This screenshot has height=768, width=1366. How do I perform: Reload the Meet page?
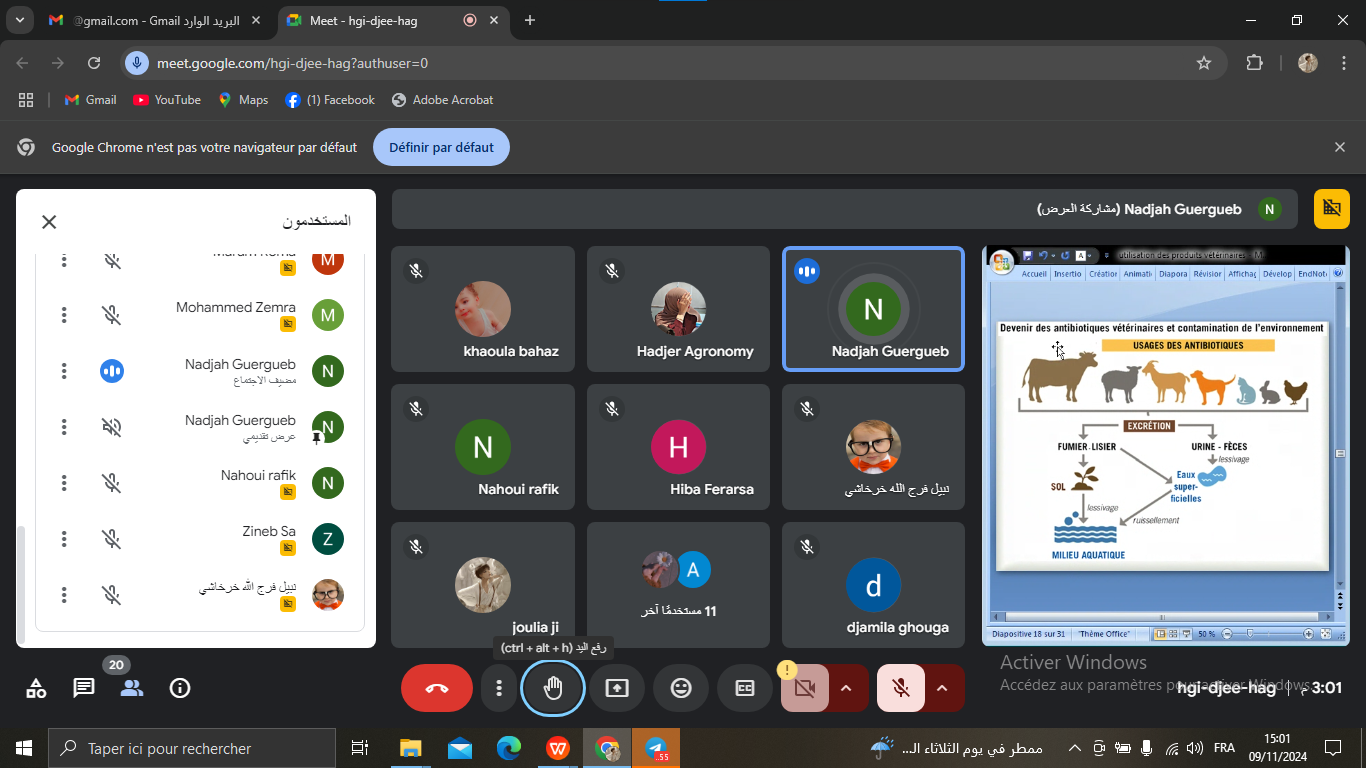94,63
